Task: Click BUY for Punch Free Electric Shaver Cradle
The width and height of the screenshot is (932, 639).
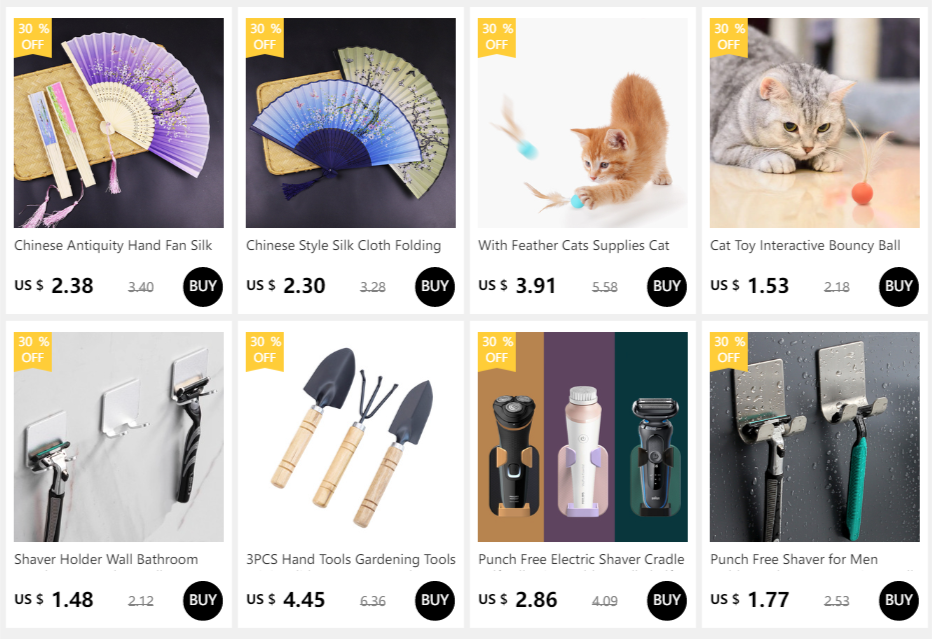Action: pyautogui.click(x=666, y=600)
